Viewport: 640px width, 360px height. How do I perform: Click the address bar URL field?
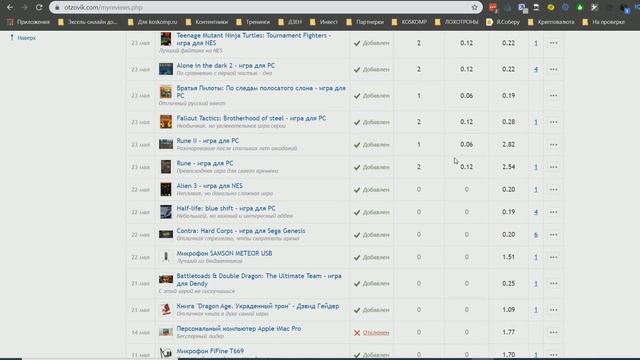click(x=261, y=7)
